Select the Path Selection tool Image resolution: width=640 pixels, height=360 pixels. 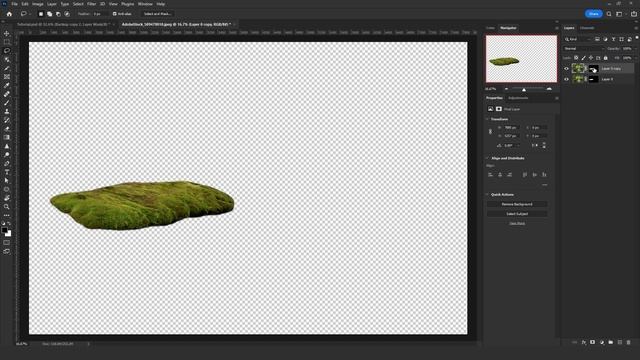coord(7,180)
